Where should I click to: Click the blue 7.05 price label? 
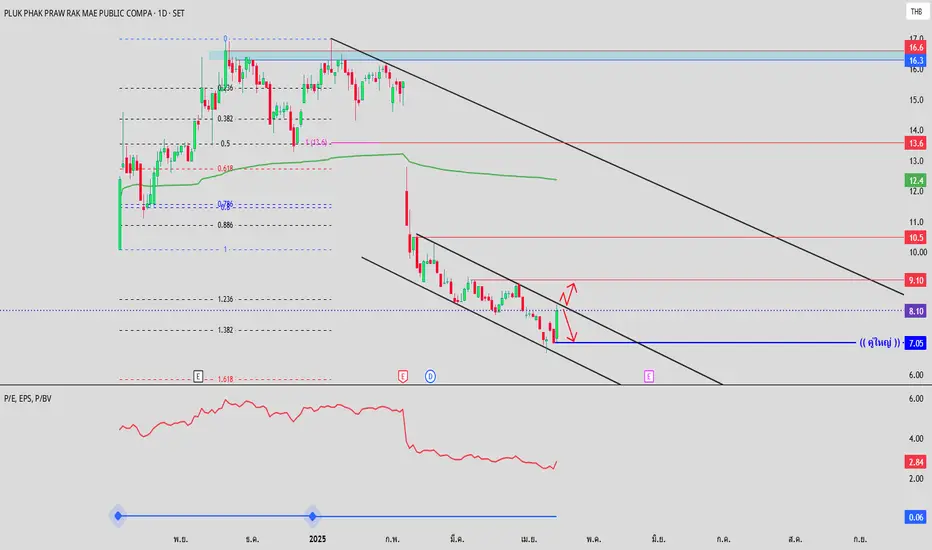pyautogui.click(x=917, y=343)
